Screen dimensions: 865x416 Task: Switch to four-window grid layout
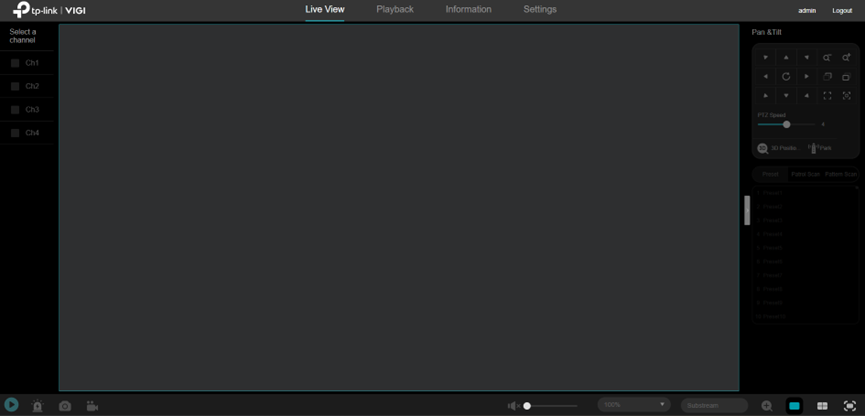pos(822,406)
